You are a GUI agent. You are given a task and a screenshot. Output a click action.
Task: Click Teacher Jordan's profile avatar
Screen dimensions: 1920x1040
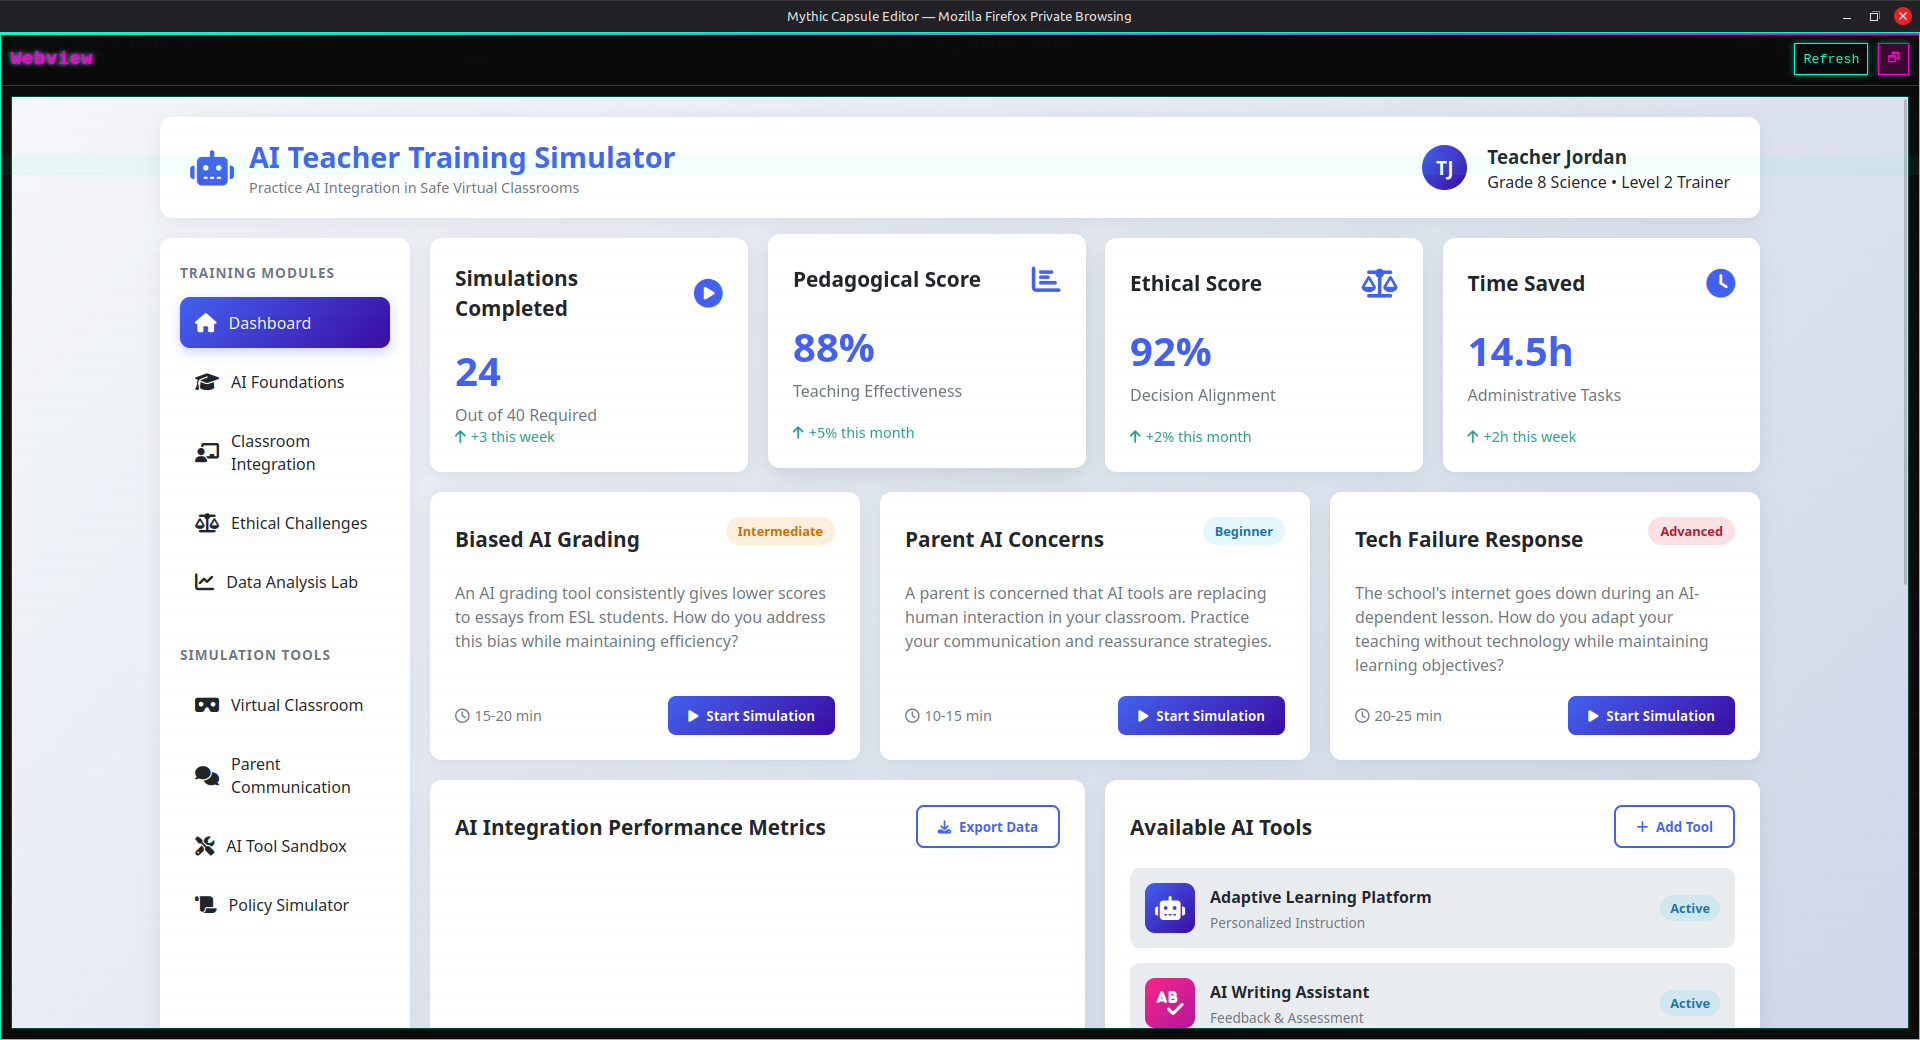point(1444,167)
